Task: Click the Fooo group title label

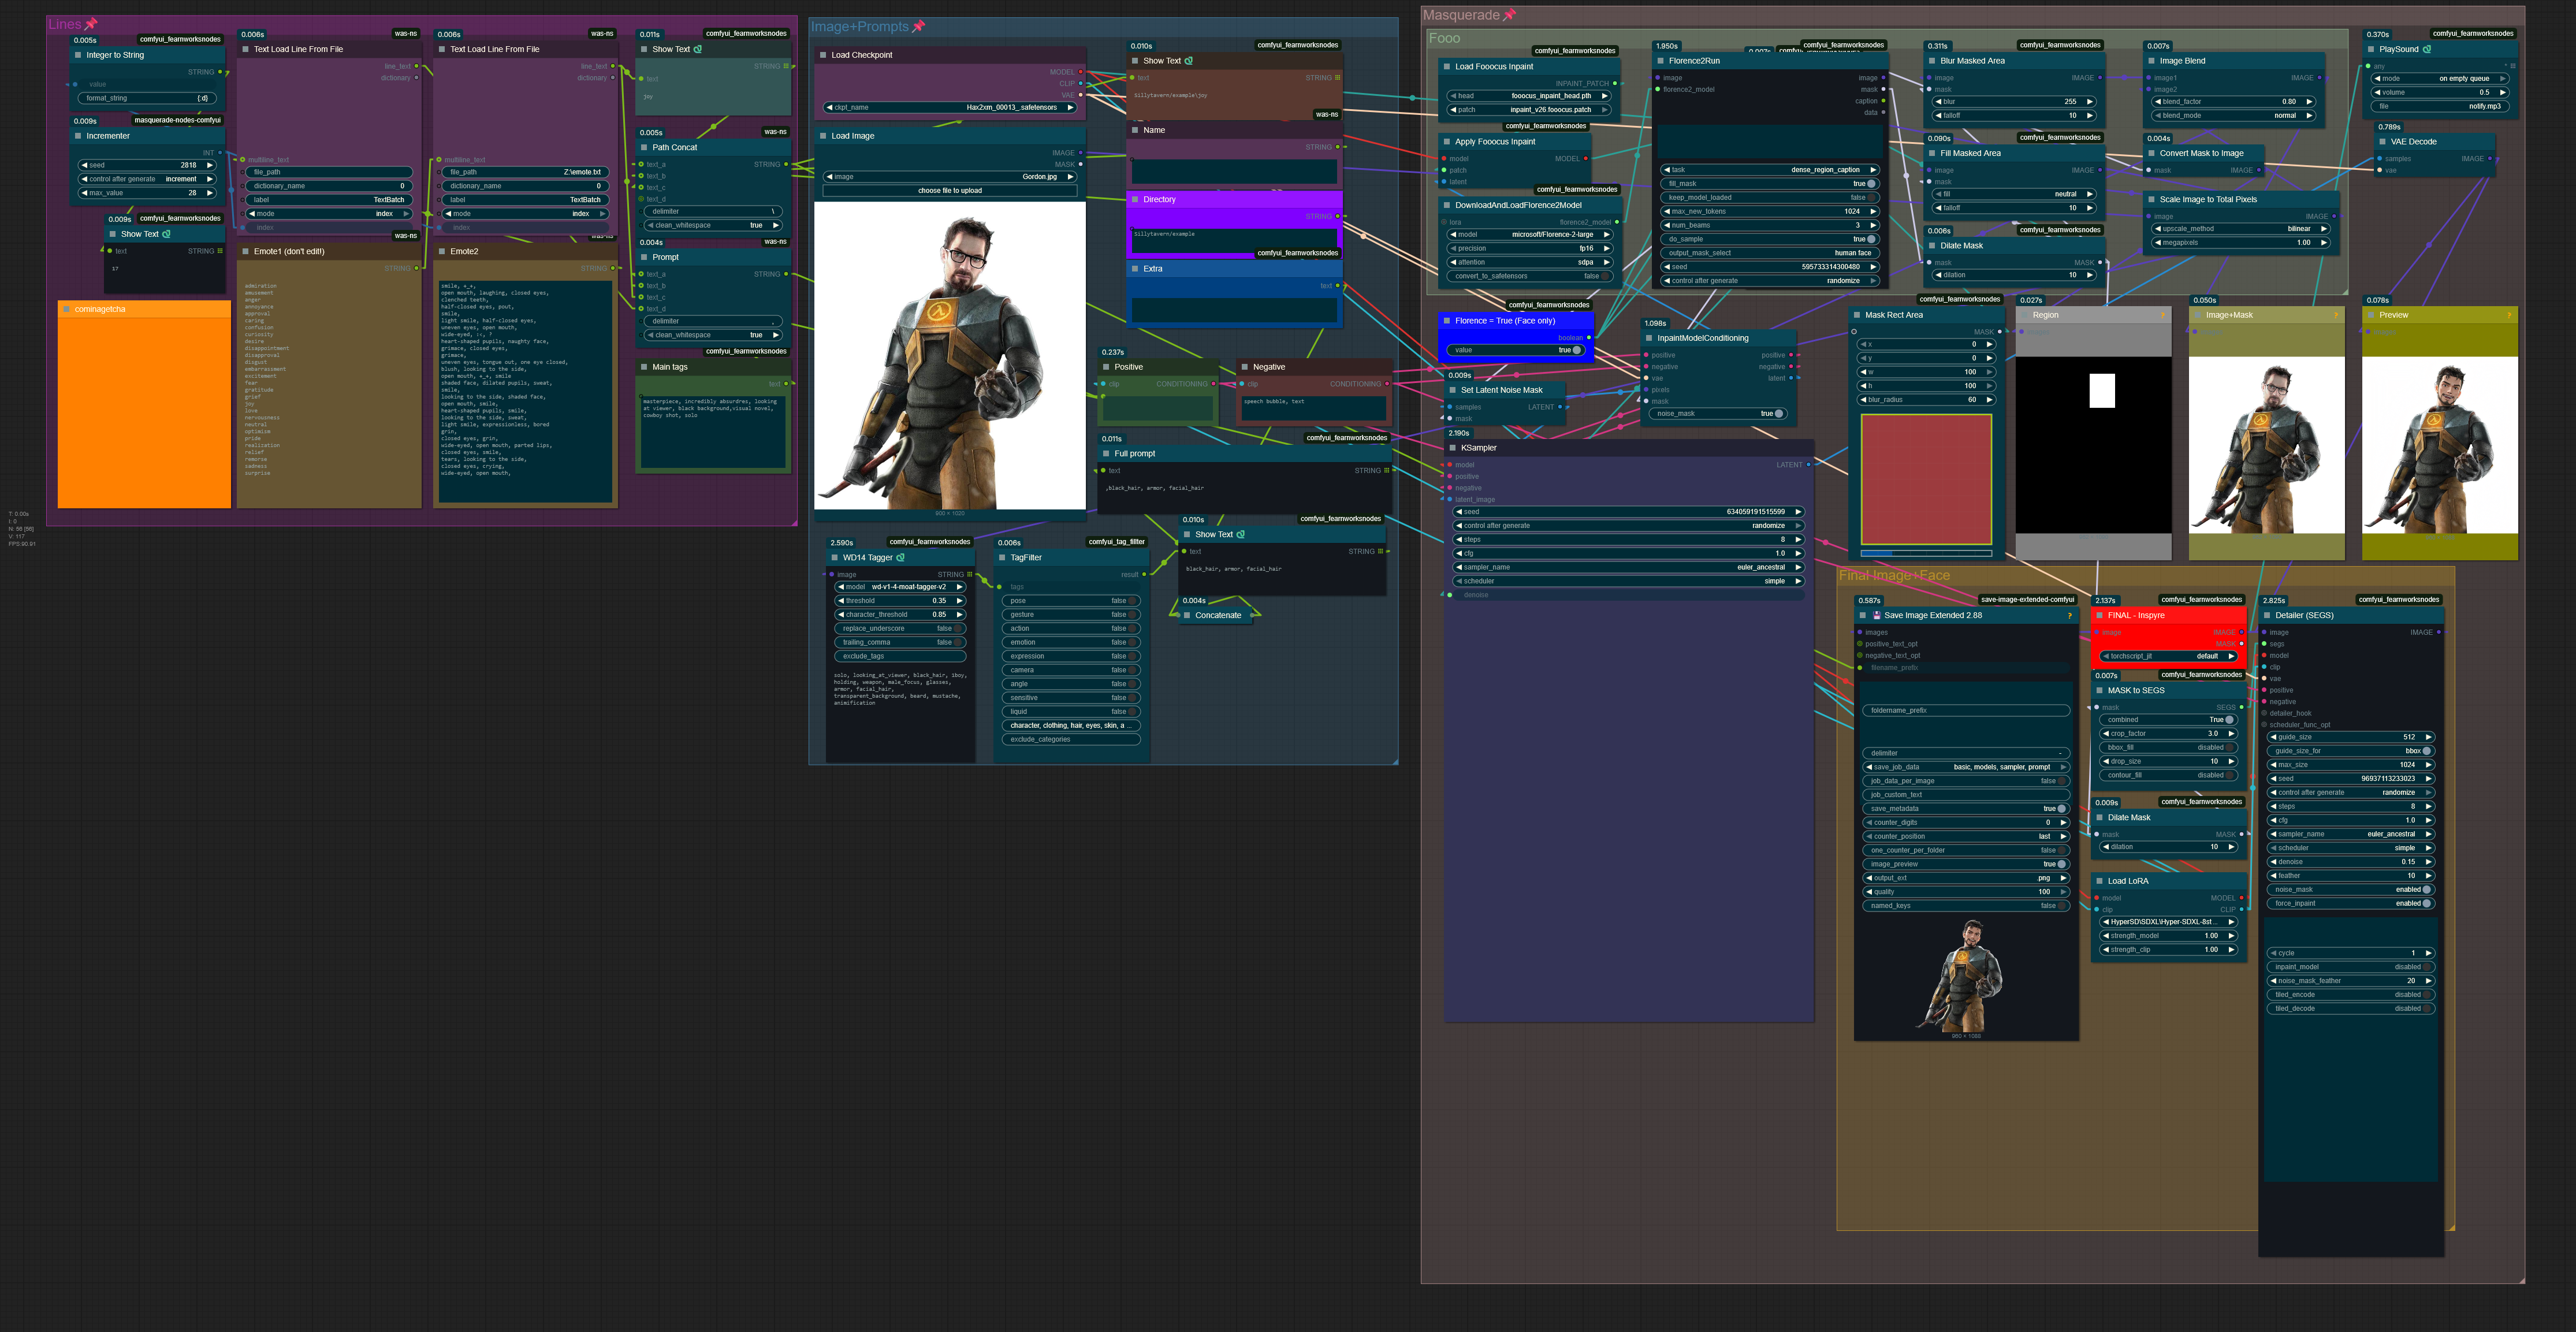Action: (1444, 38)
